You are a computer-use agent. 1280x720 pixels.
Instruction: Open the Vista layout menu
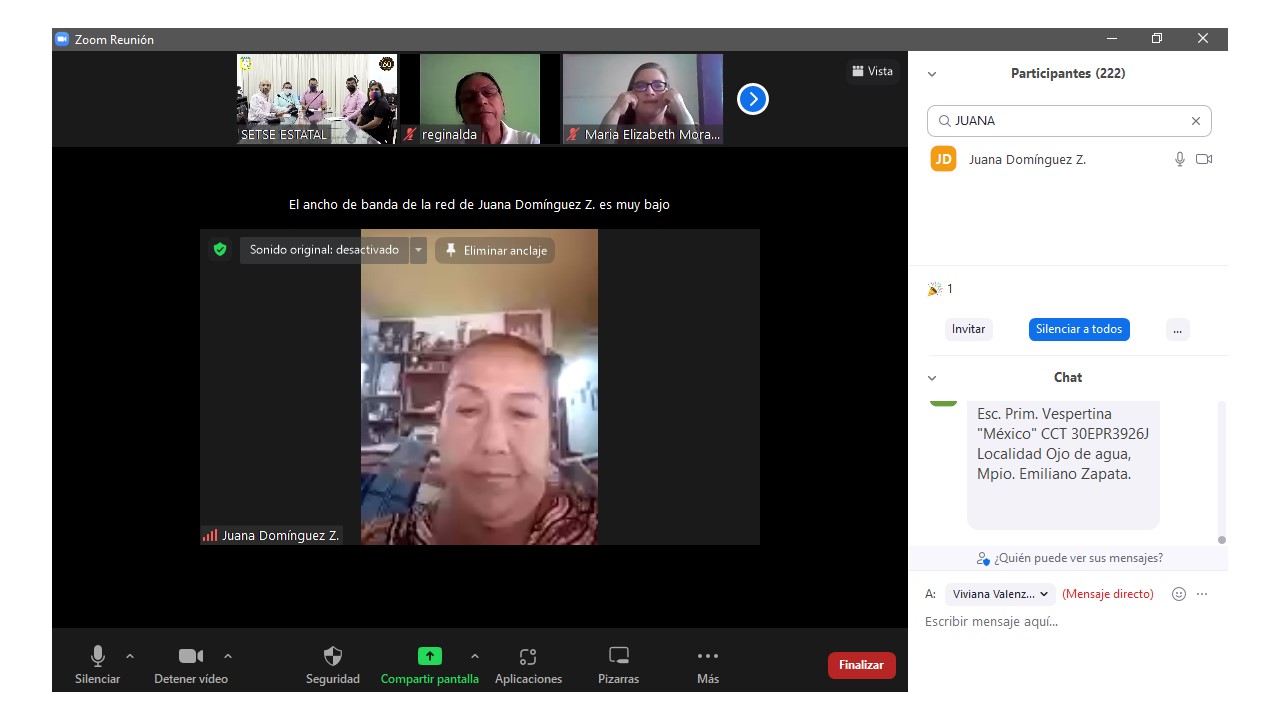point(872,71)
